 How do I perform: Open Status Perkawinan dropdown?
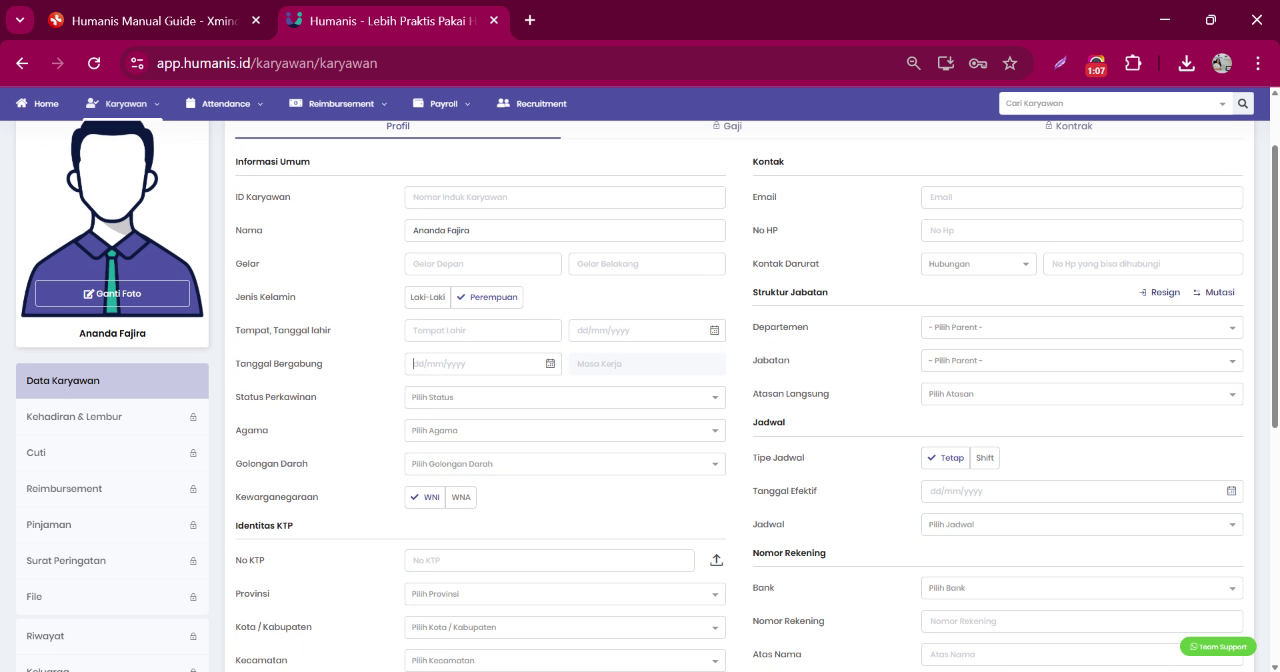565,397
